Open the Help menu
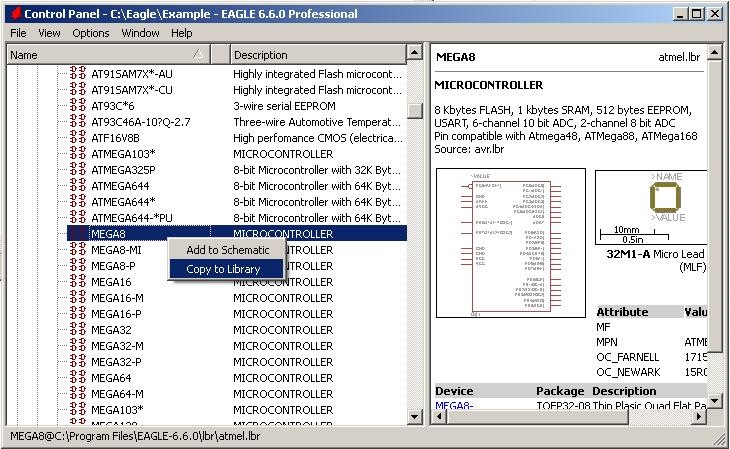 (x=181, y=33)
